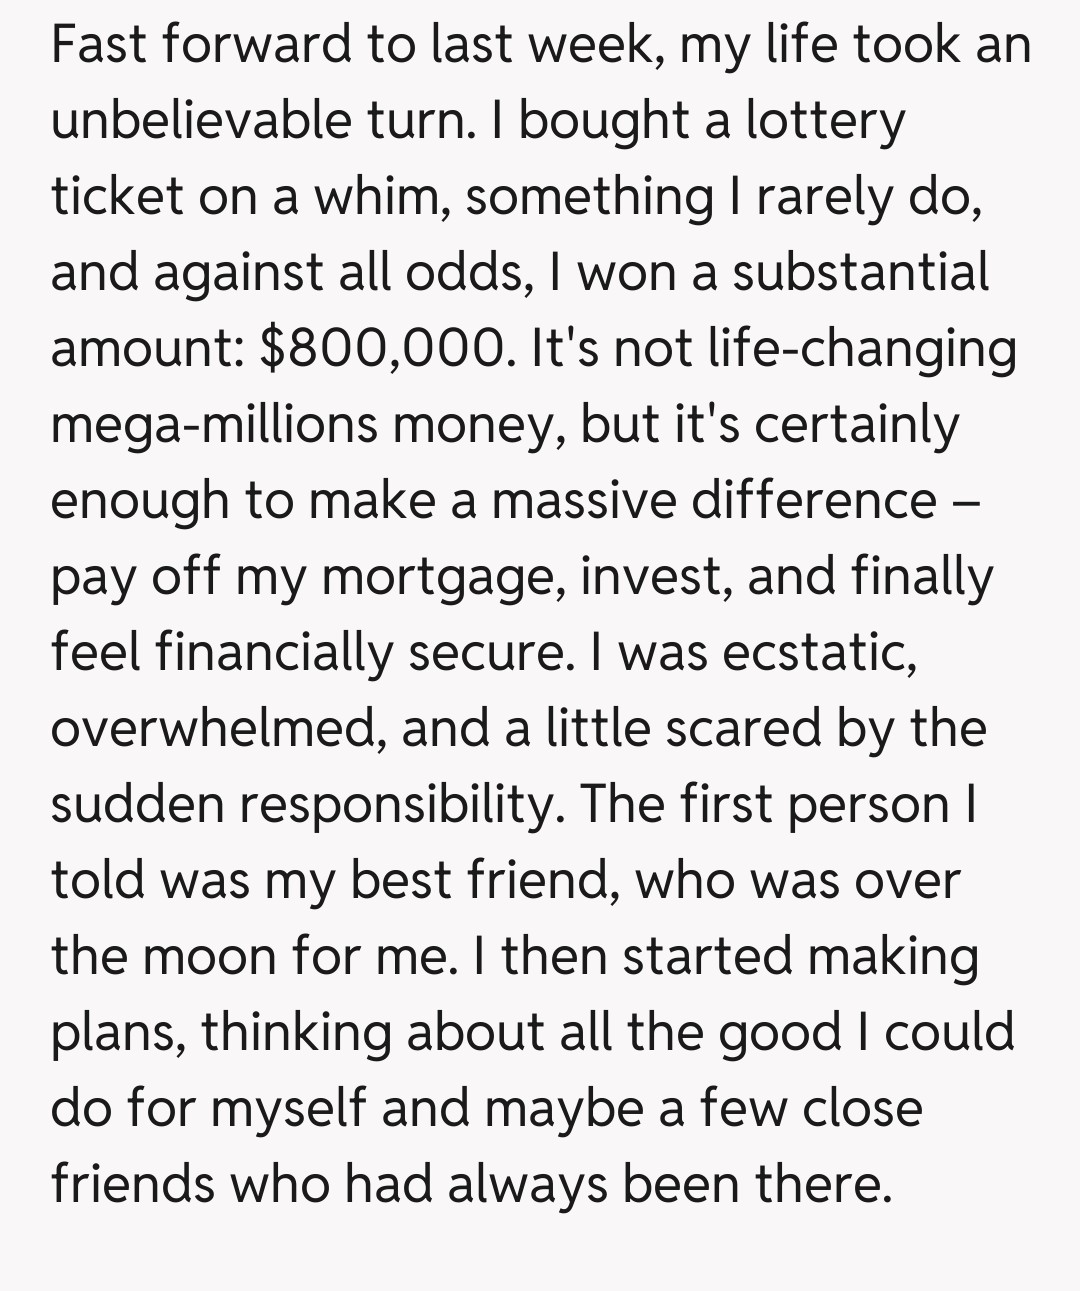The height and width of the screenshot is (1291, 1080).
Task: Tap the "$800,000" amount in the text
Action: pos(381,348)
